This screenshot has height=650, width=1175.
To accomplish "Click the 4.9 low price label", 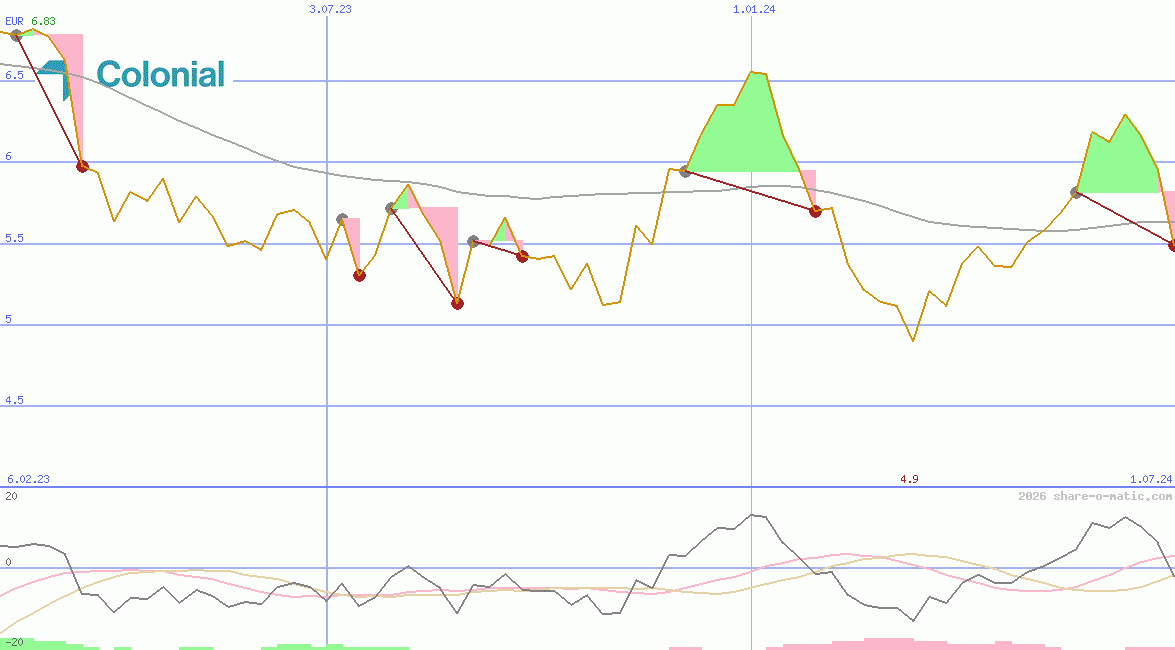I will [x=908, y=480].
